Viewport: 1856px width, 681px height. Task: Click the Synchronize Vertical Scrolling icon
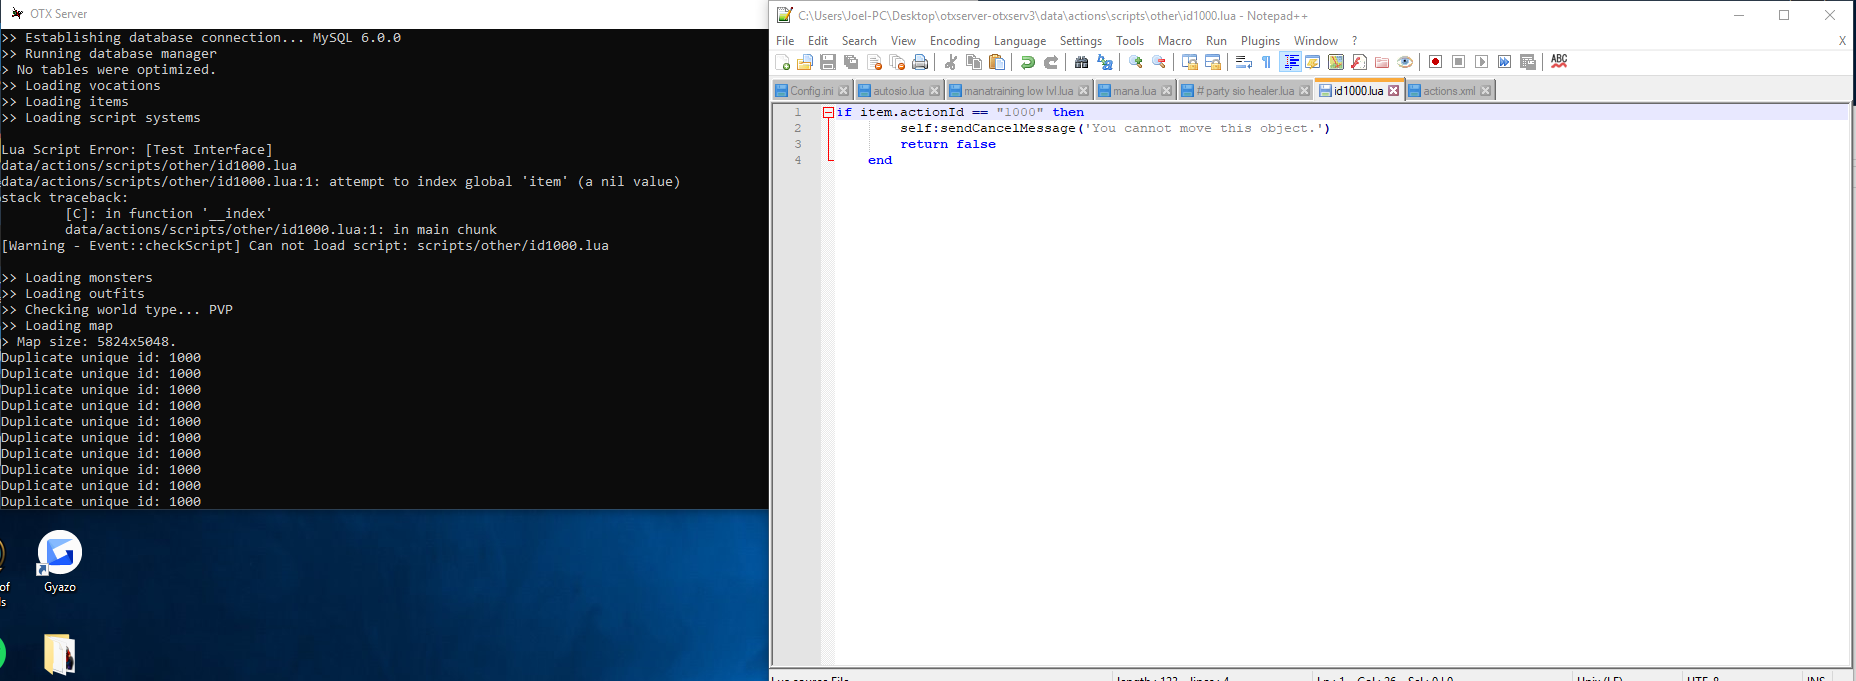[1190, 62]
